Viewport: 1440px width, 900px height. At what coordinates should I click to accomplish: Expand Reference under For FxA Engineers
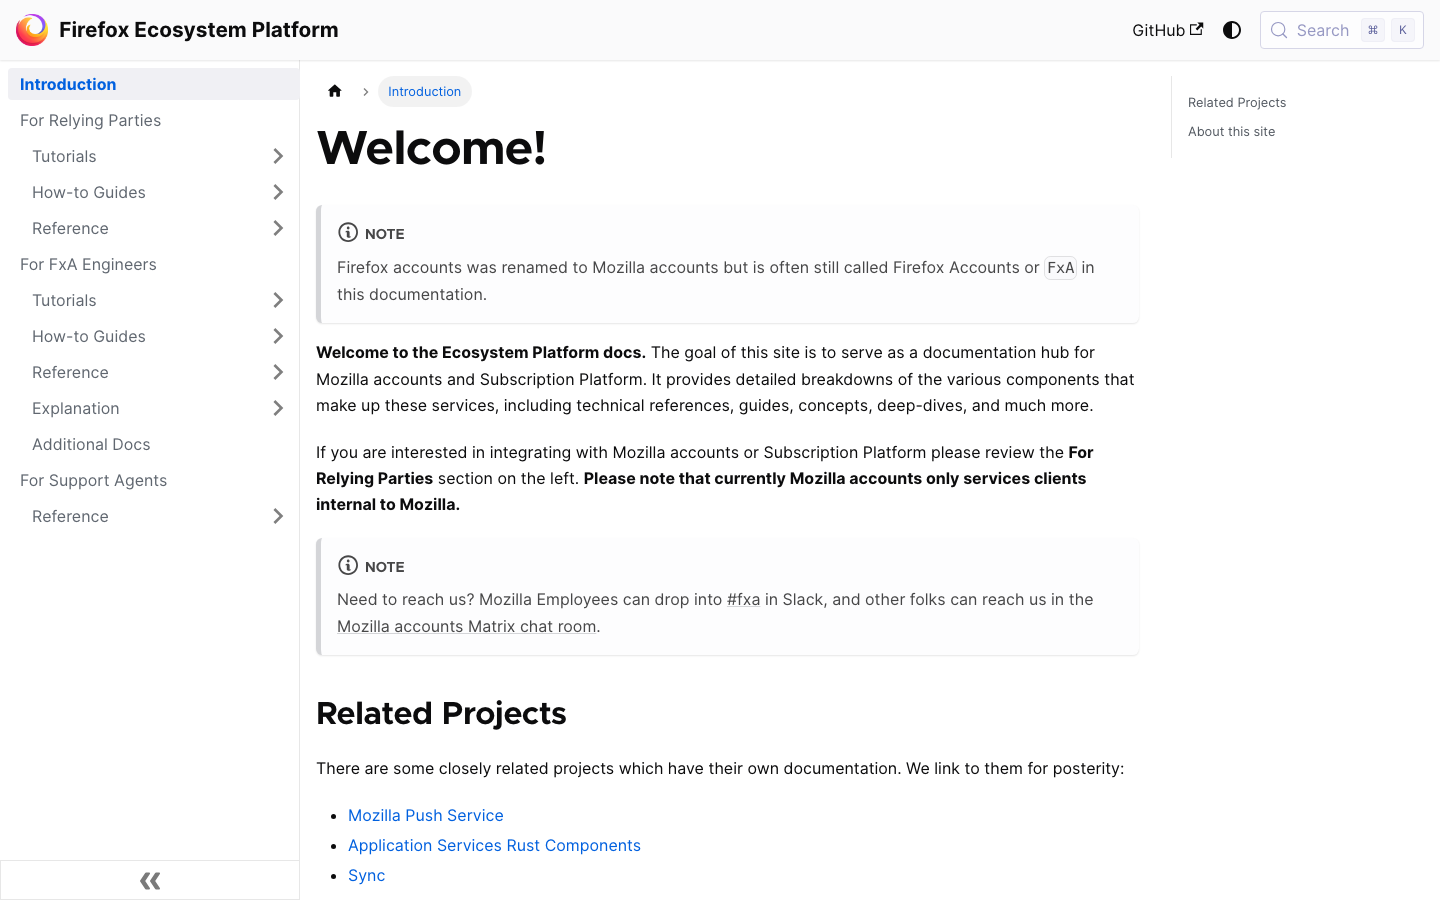[x=278, y=372]
